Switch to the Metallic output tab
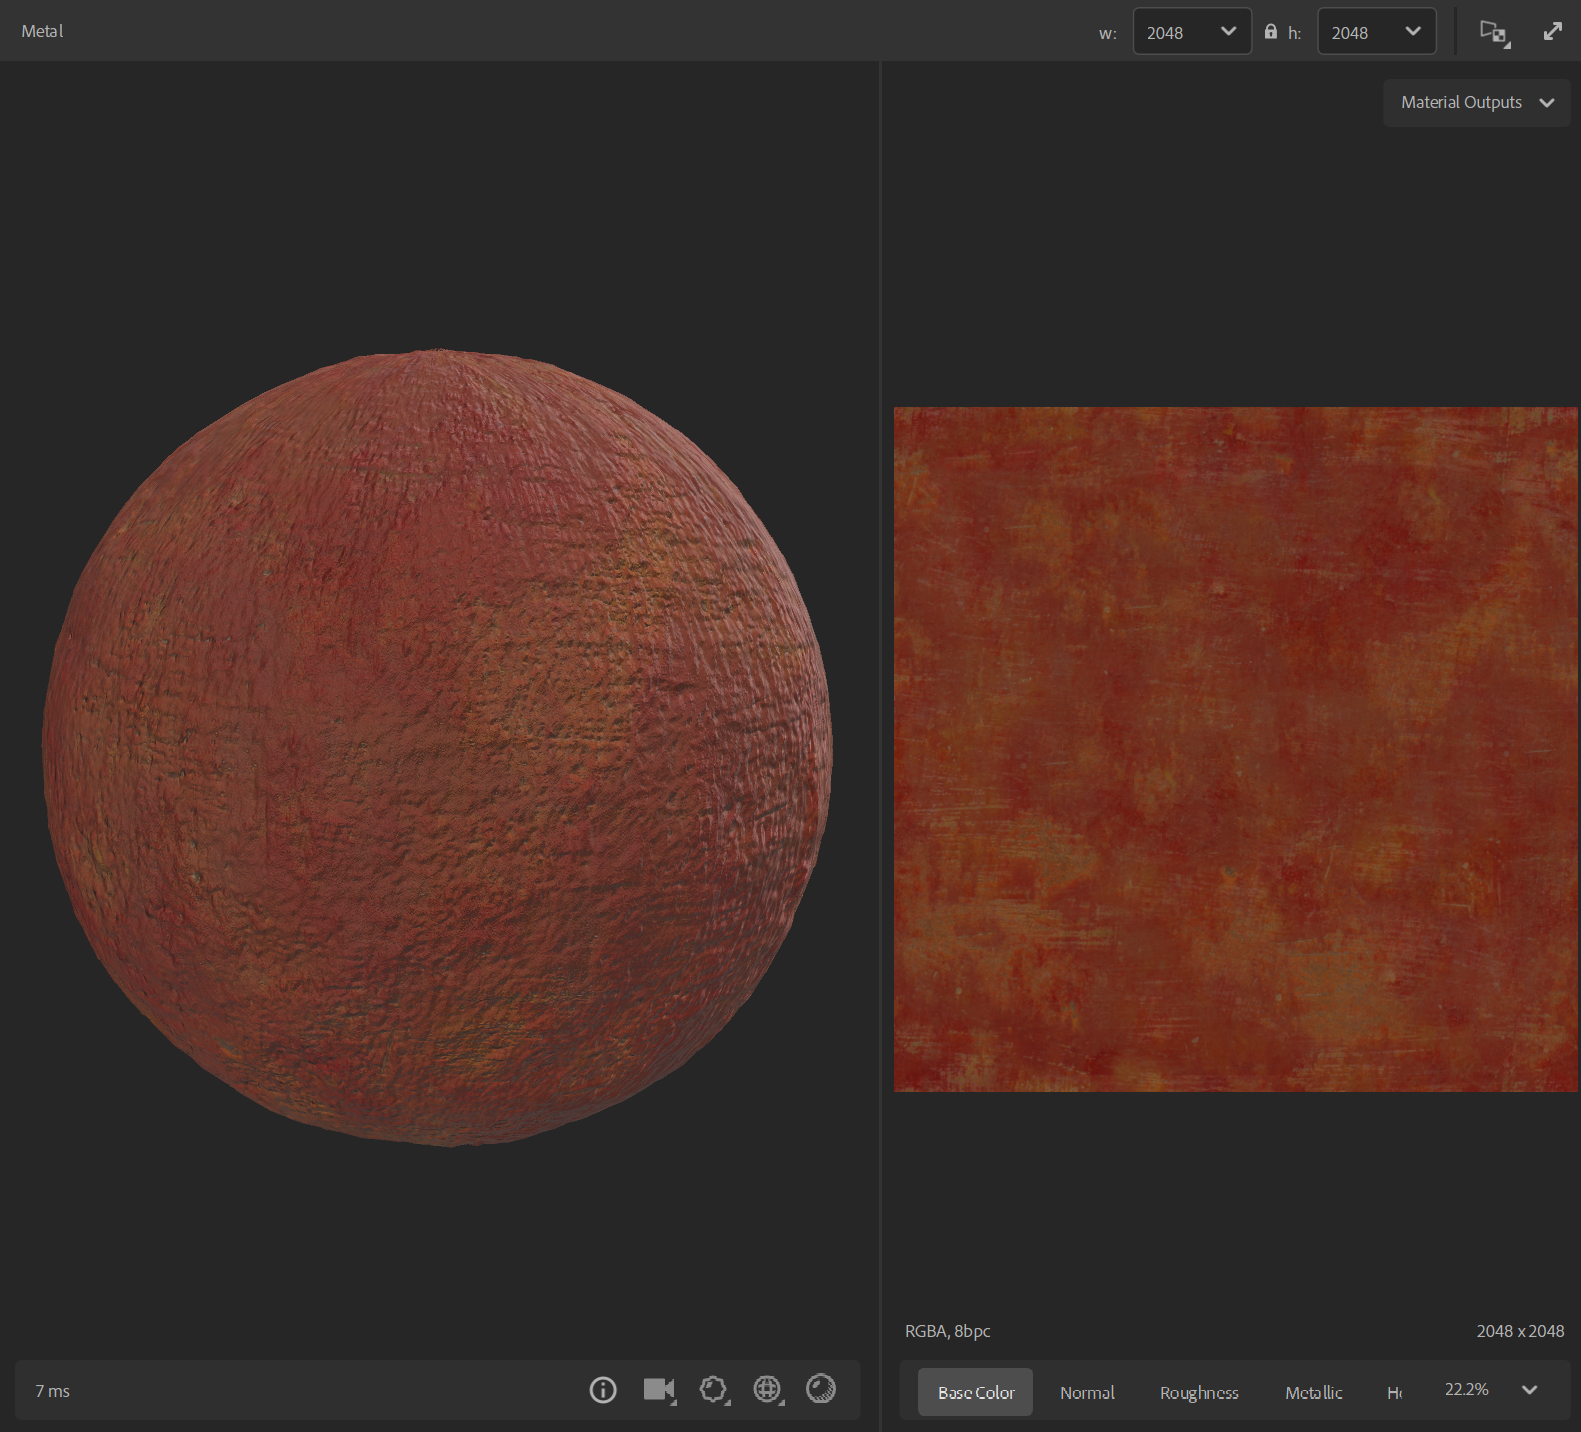 pyautogui.click(x=1313, y=1393)
